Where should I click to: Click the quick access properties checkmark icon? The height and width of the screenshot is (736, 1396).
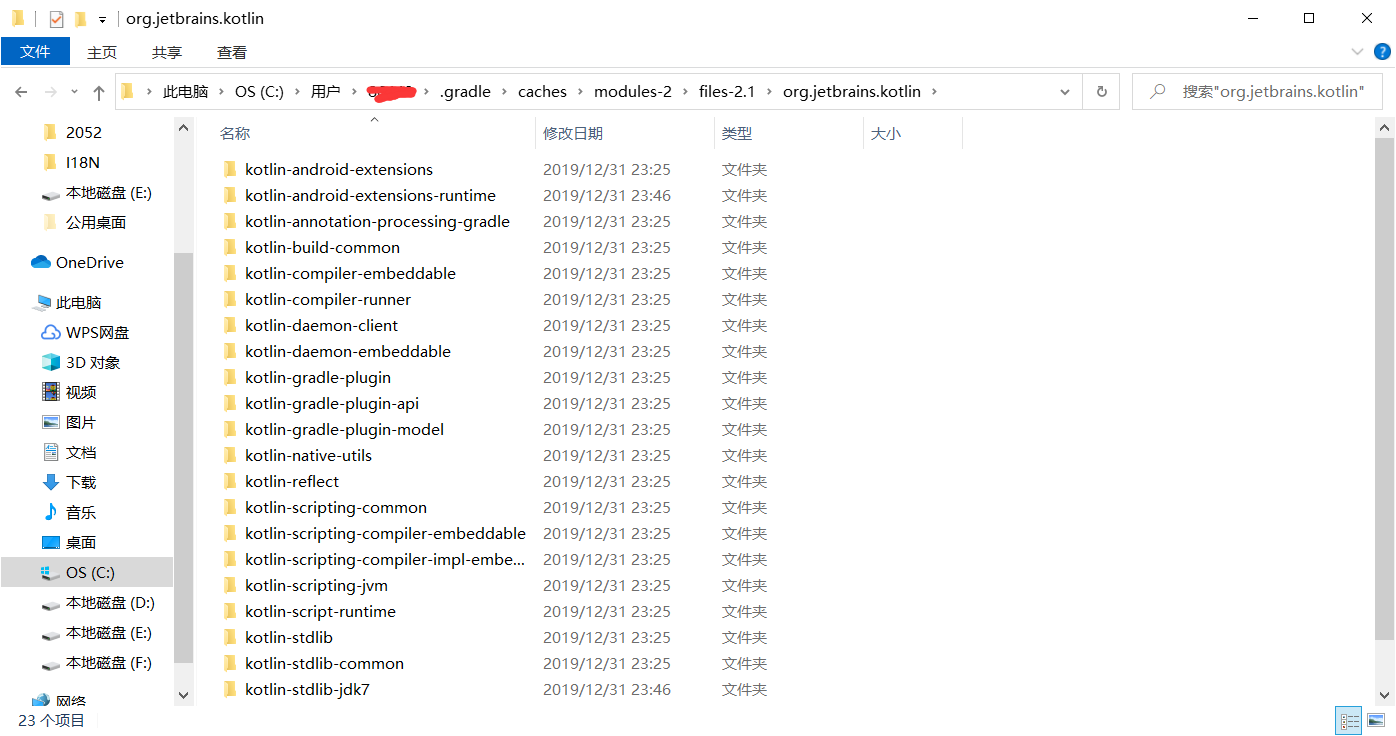pos(56,18)
